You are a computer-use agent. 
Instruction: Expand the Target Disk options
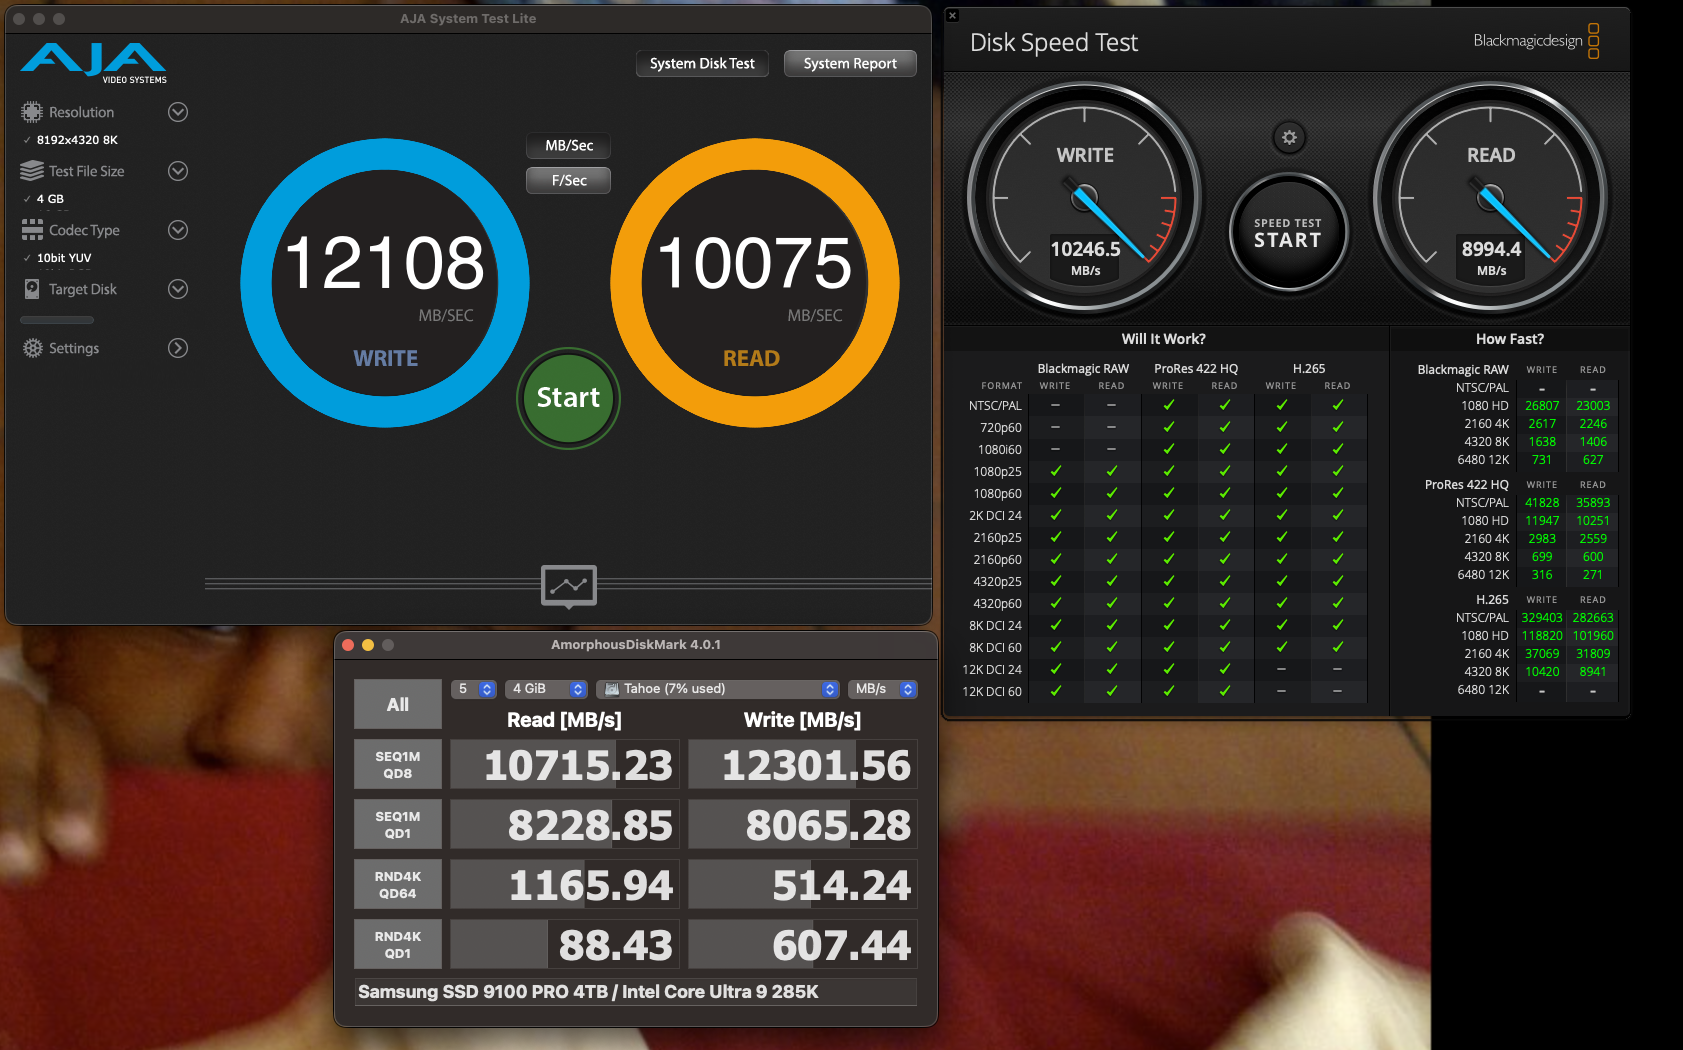pos(178,289)
